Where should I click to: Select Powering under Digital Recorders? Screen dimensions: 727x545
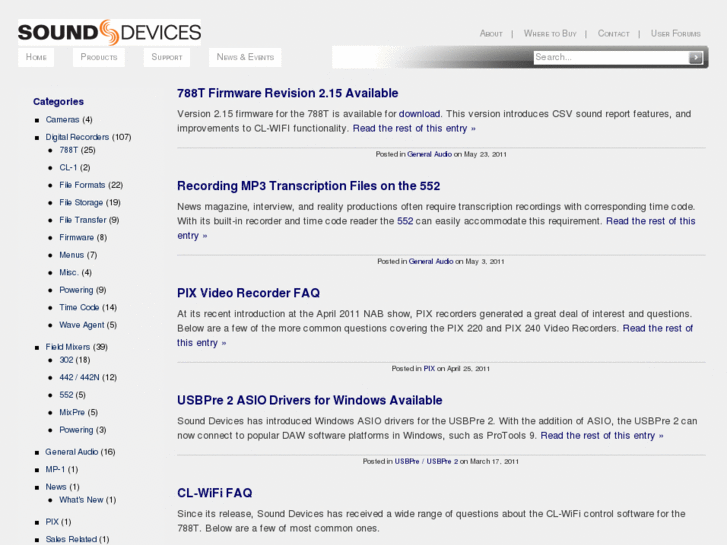[76, 290]
